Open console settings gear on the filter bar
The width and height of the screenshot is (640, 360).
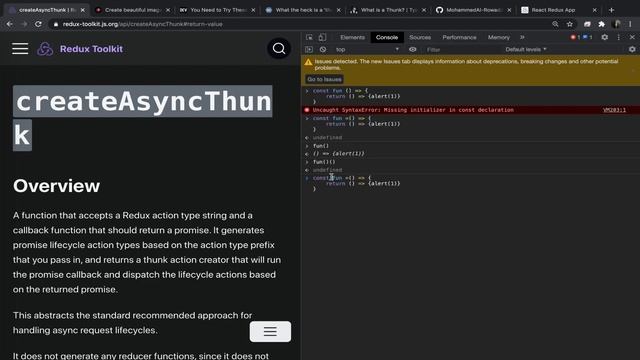click(632, 49)
